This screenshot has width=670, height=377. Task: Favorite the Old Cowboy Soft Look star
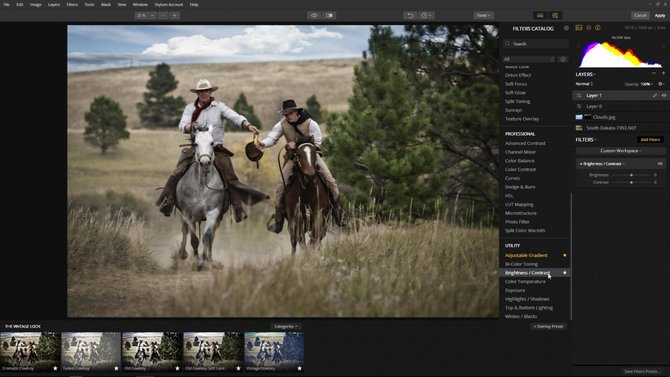pos(238,368)
